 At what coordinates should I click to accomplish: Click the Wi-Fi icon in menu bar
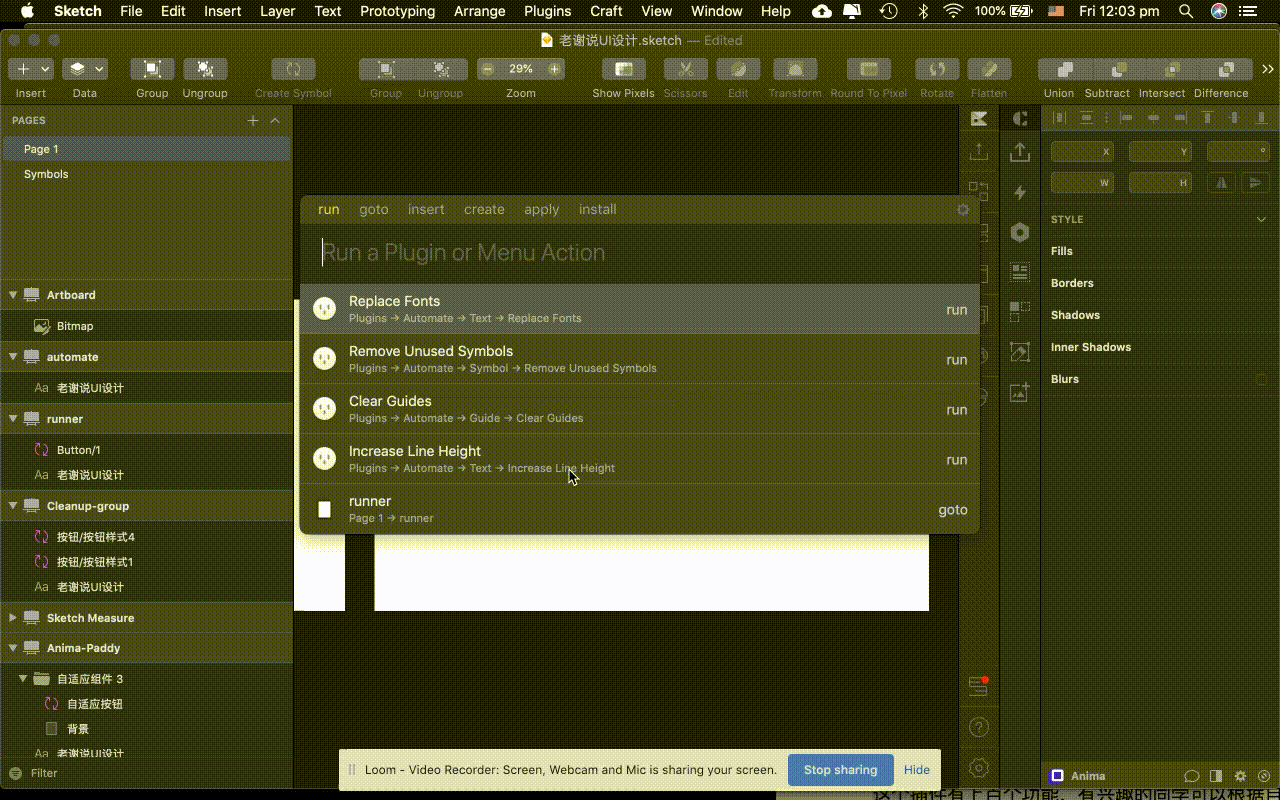click(953, 11)
